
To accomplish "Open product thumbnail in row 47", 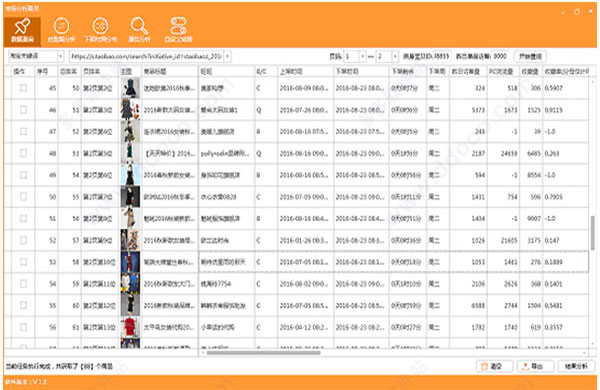I will (130, 131).
